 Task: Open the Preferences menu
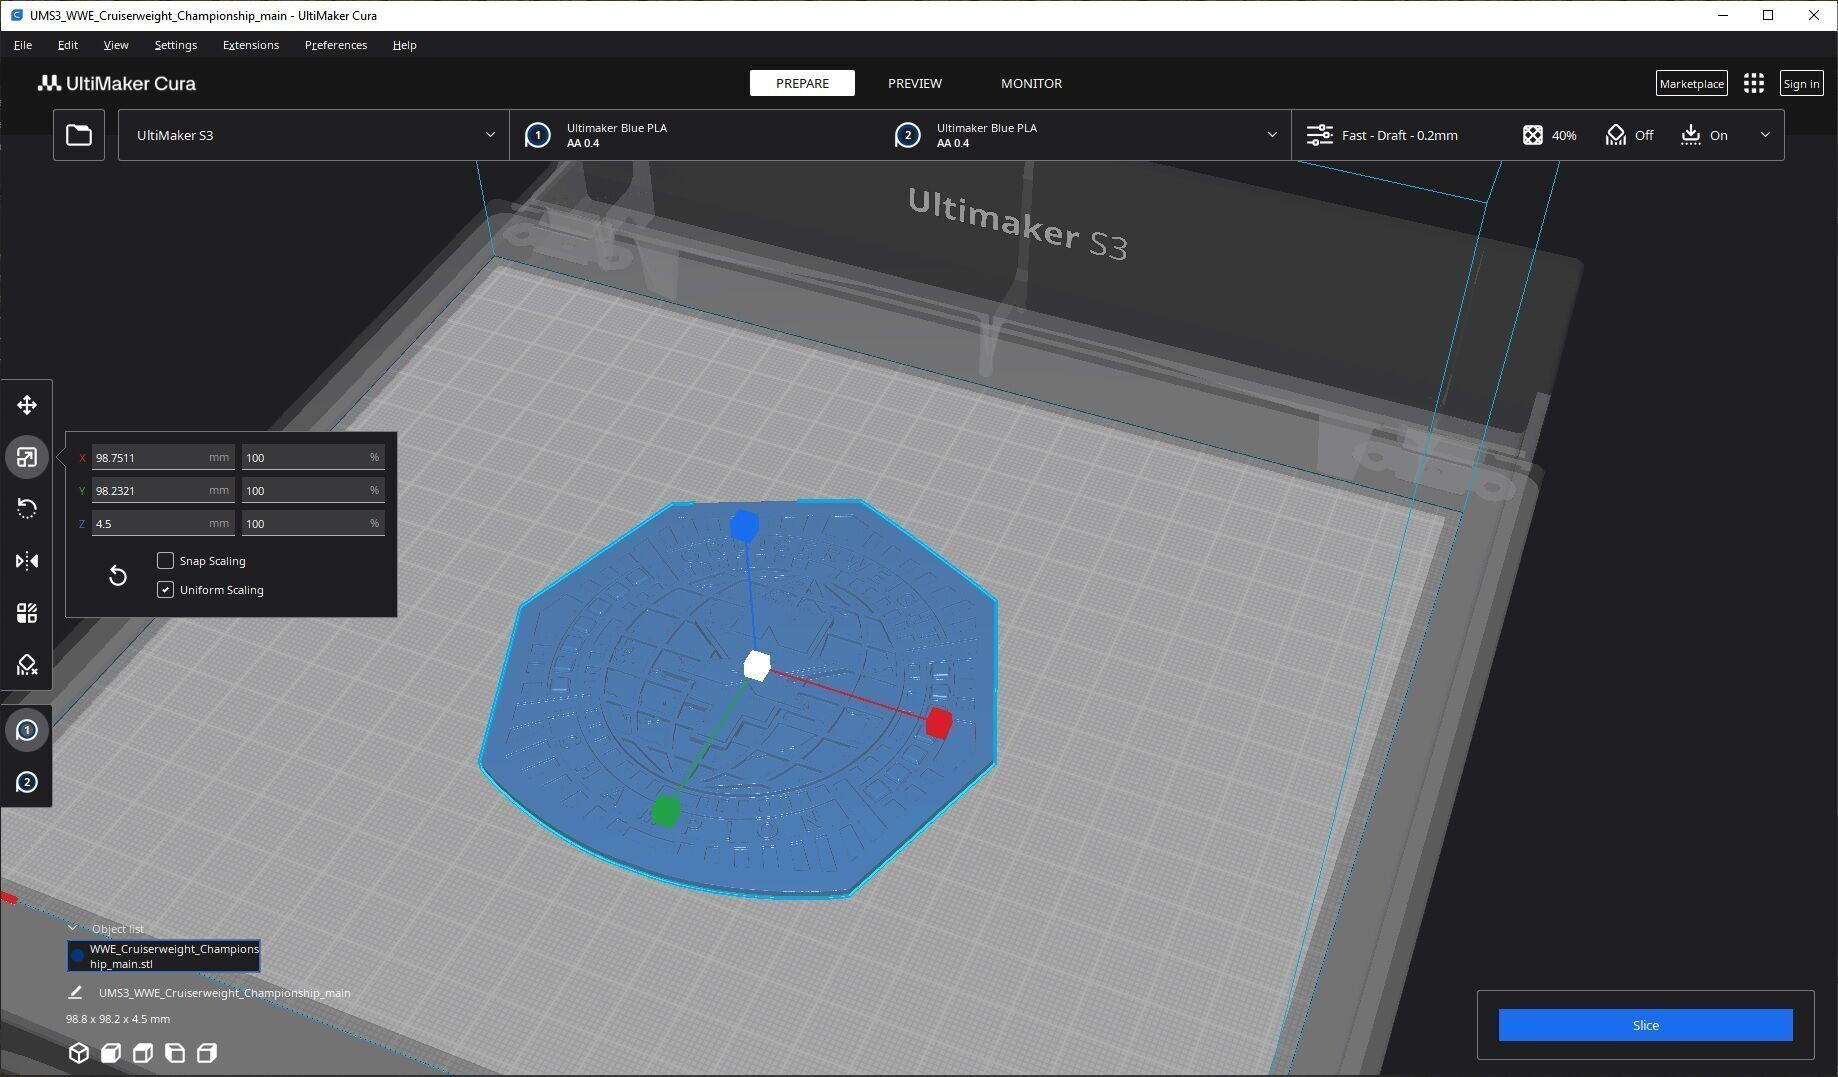click(x=336, y=45)
